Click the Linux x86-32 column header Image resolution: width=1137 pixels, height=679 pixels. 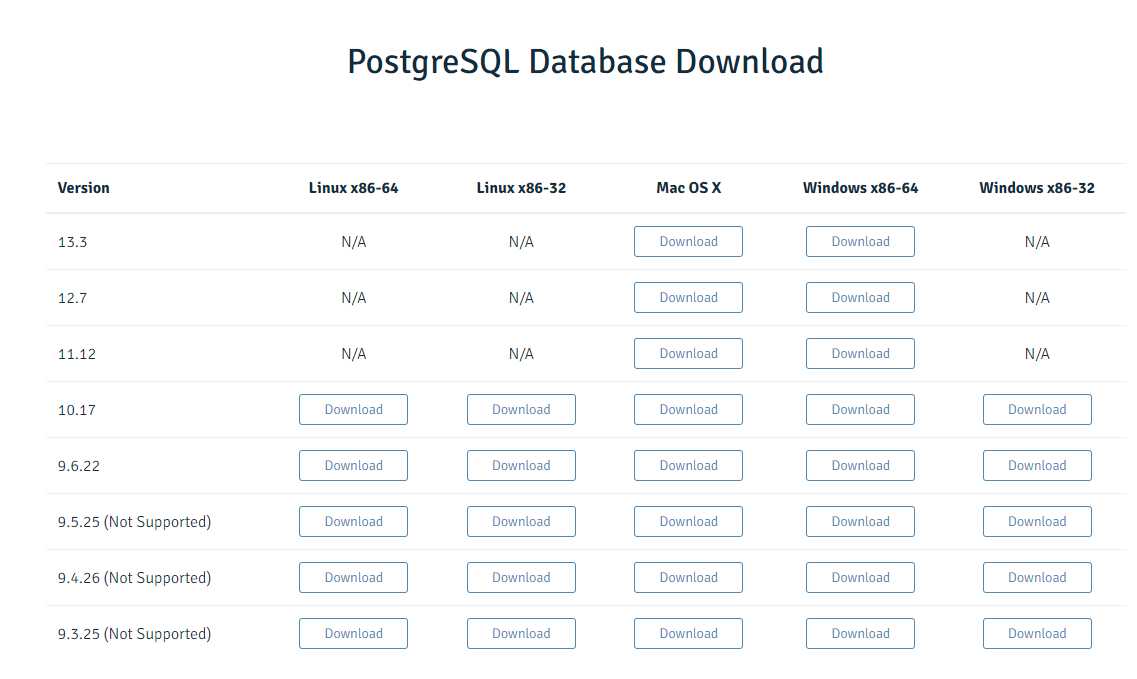pos(521,188)
